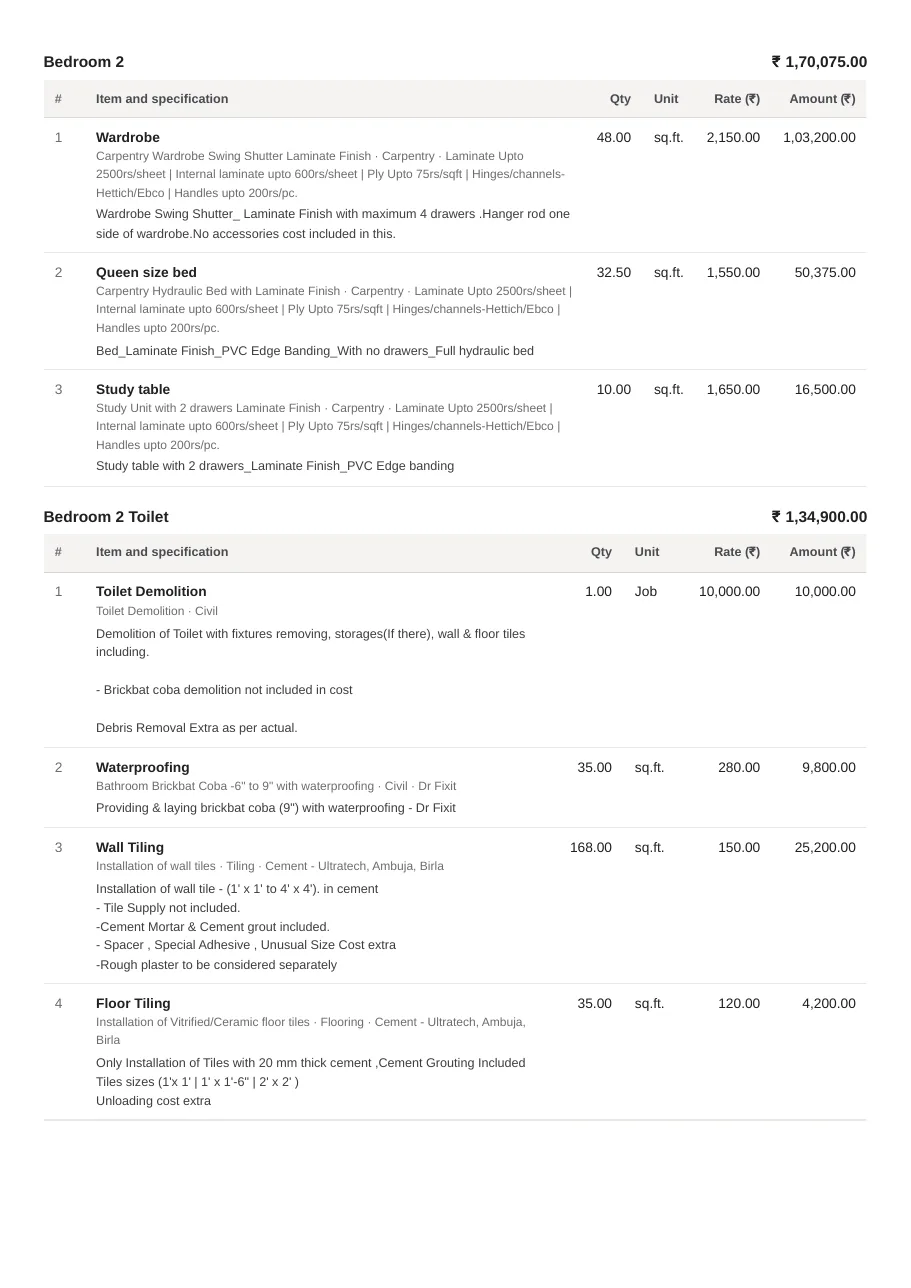Click the Amount (₹) header in Bedroom 2 table
The width and height of the screenshot is (911, 1288).
[822, 99]
